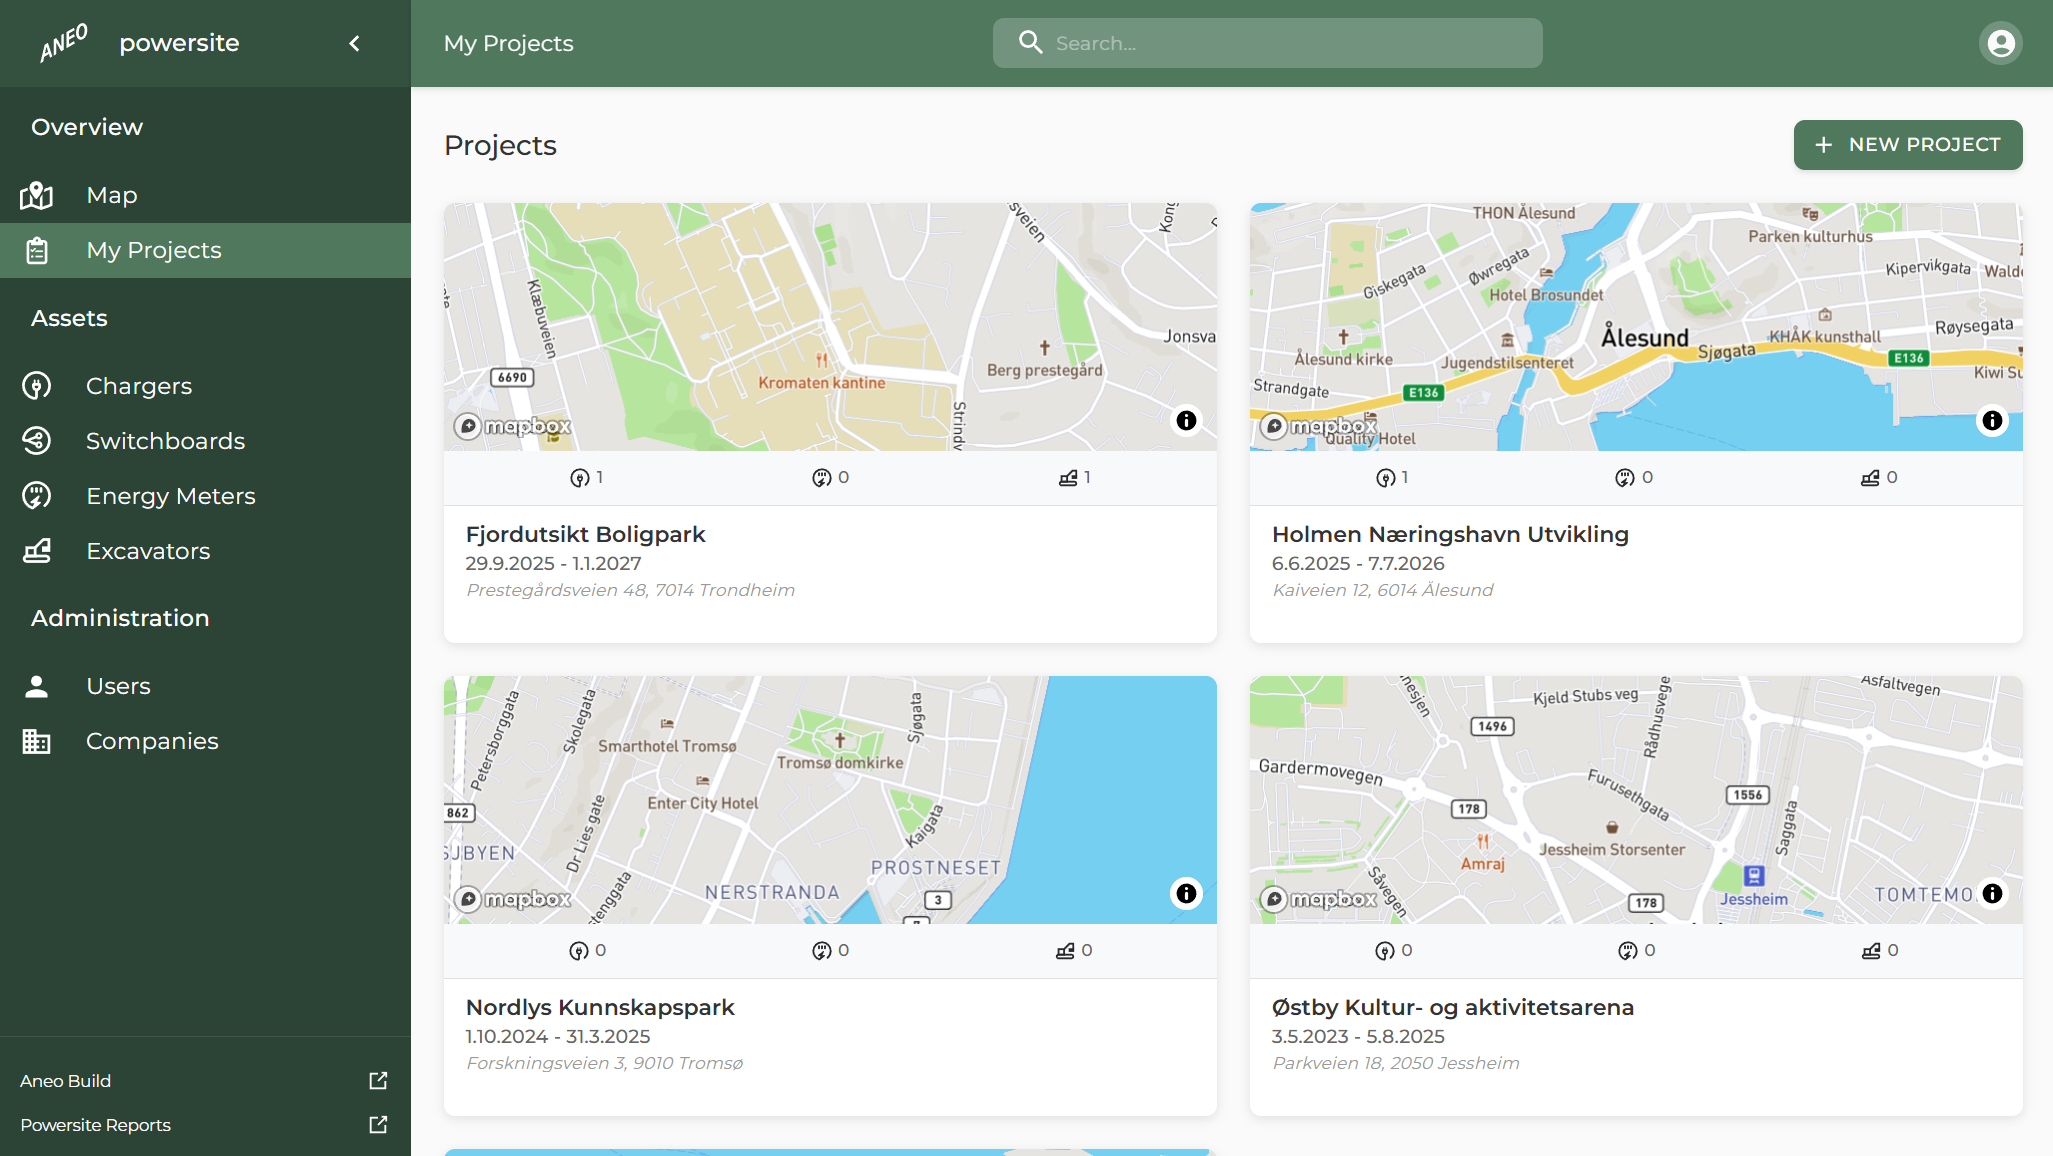Open the Chargers asset page
The width and height of the screenshot is (2053, 1156).
[x=138, y=386]
